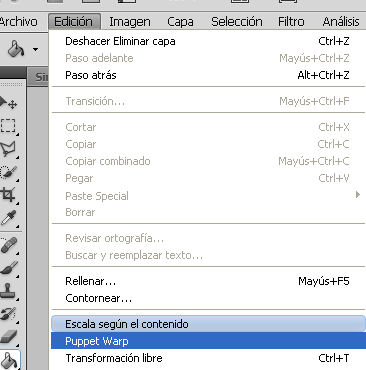
Task: Open the Imagen menu
Action: 130,22
